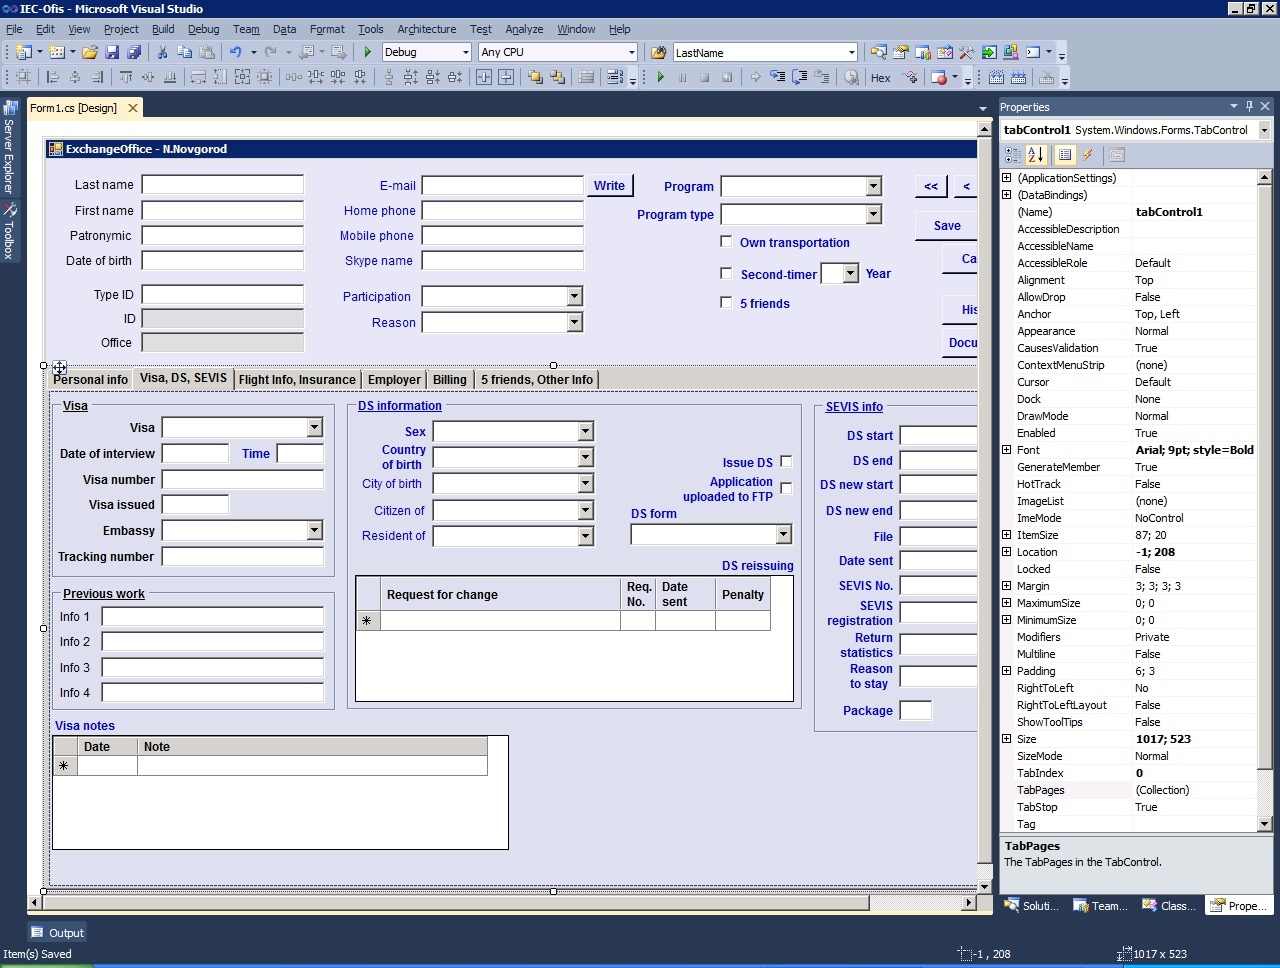Screen dimensions: 1280x968
Task: Open the Participation dropdown
Action: (x=574, y=296)
